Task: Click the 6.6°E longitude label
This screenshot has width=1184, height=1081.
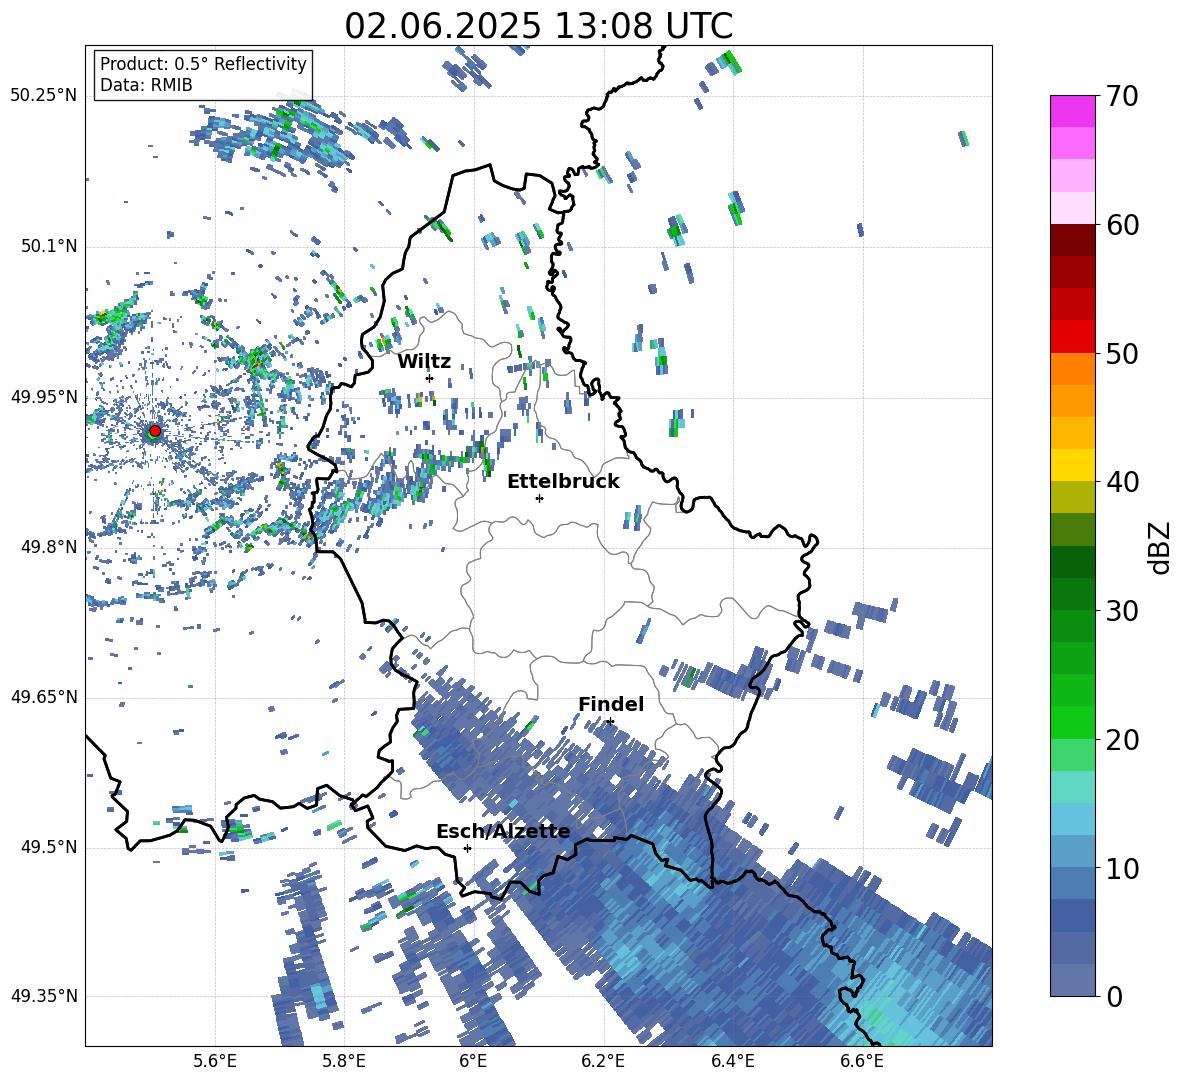Action: tap(862, 1061)
